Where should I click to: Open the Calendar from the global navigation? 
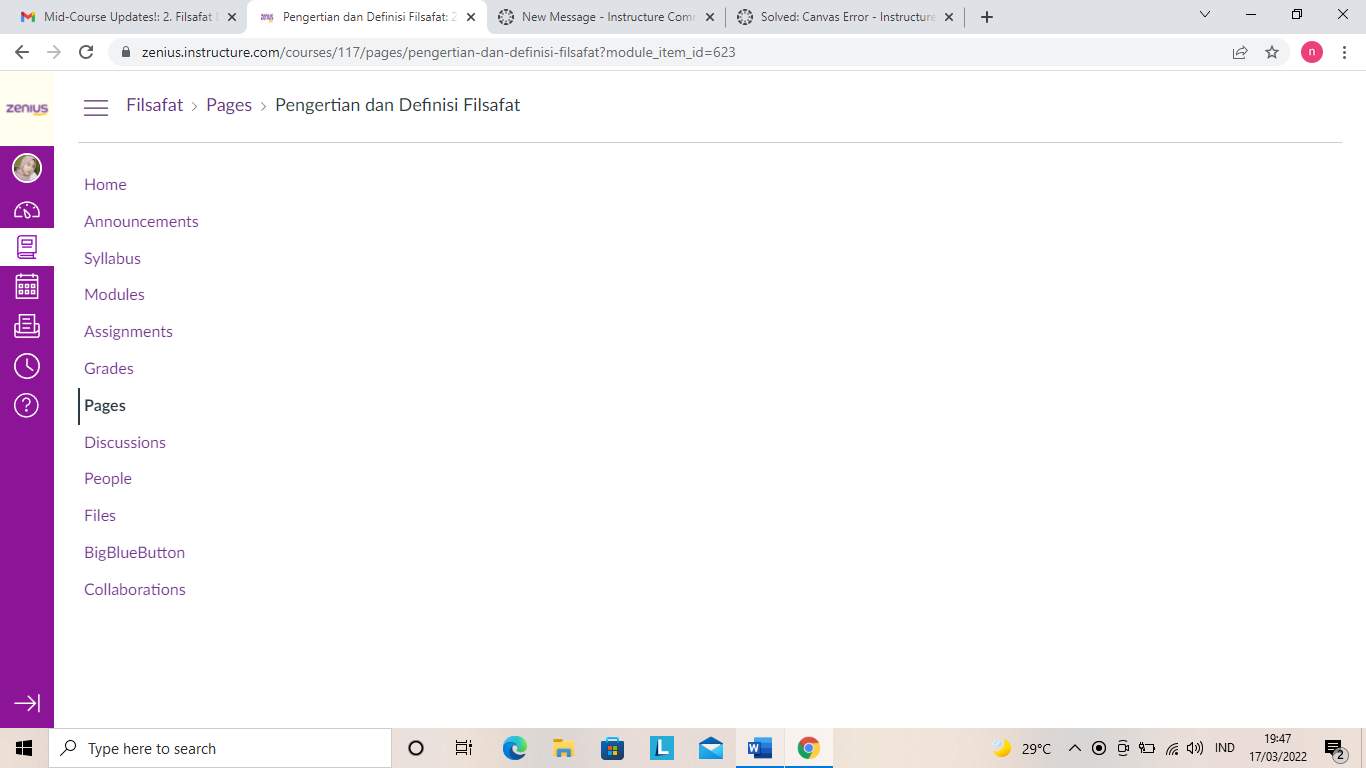pyautogui.click(x=27, y=286)
